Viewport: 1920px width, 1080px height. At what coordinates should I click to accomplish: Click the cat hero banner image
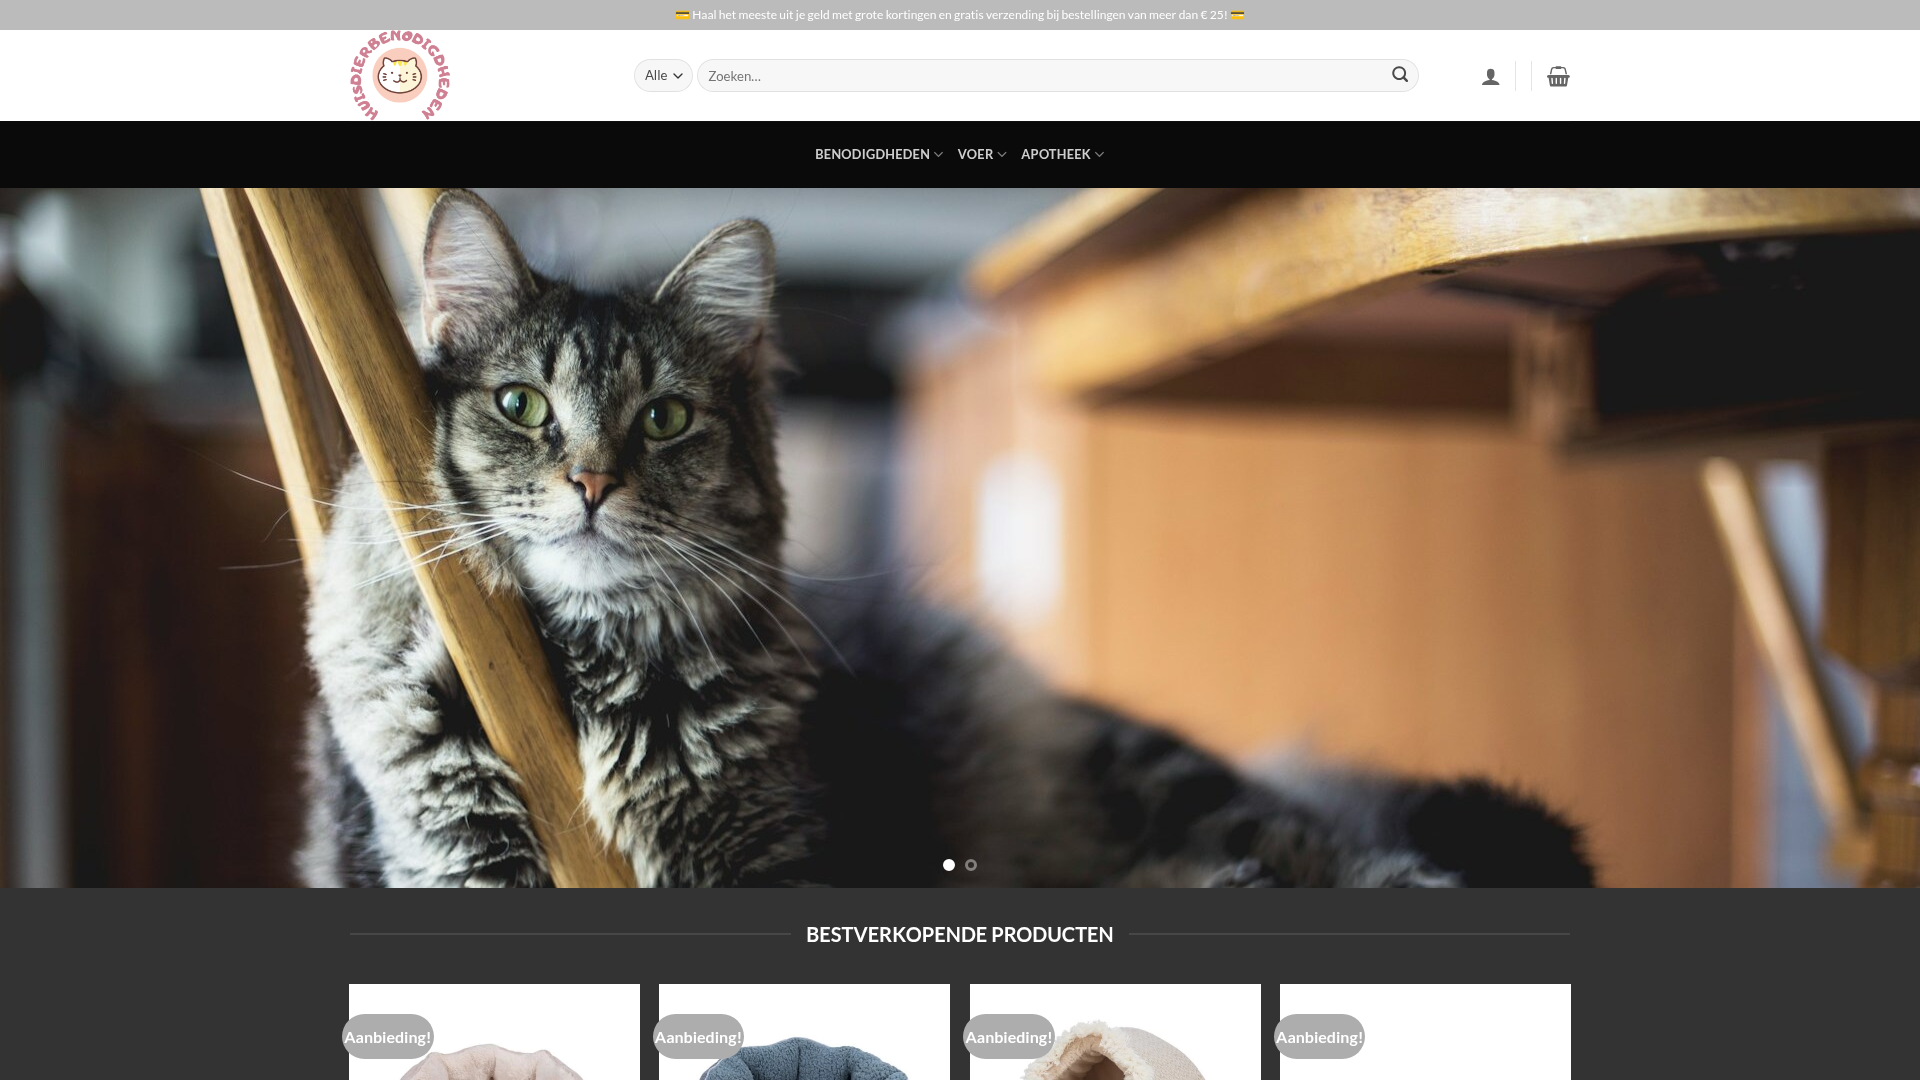pyautogui.click(x=960, y=538)
